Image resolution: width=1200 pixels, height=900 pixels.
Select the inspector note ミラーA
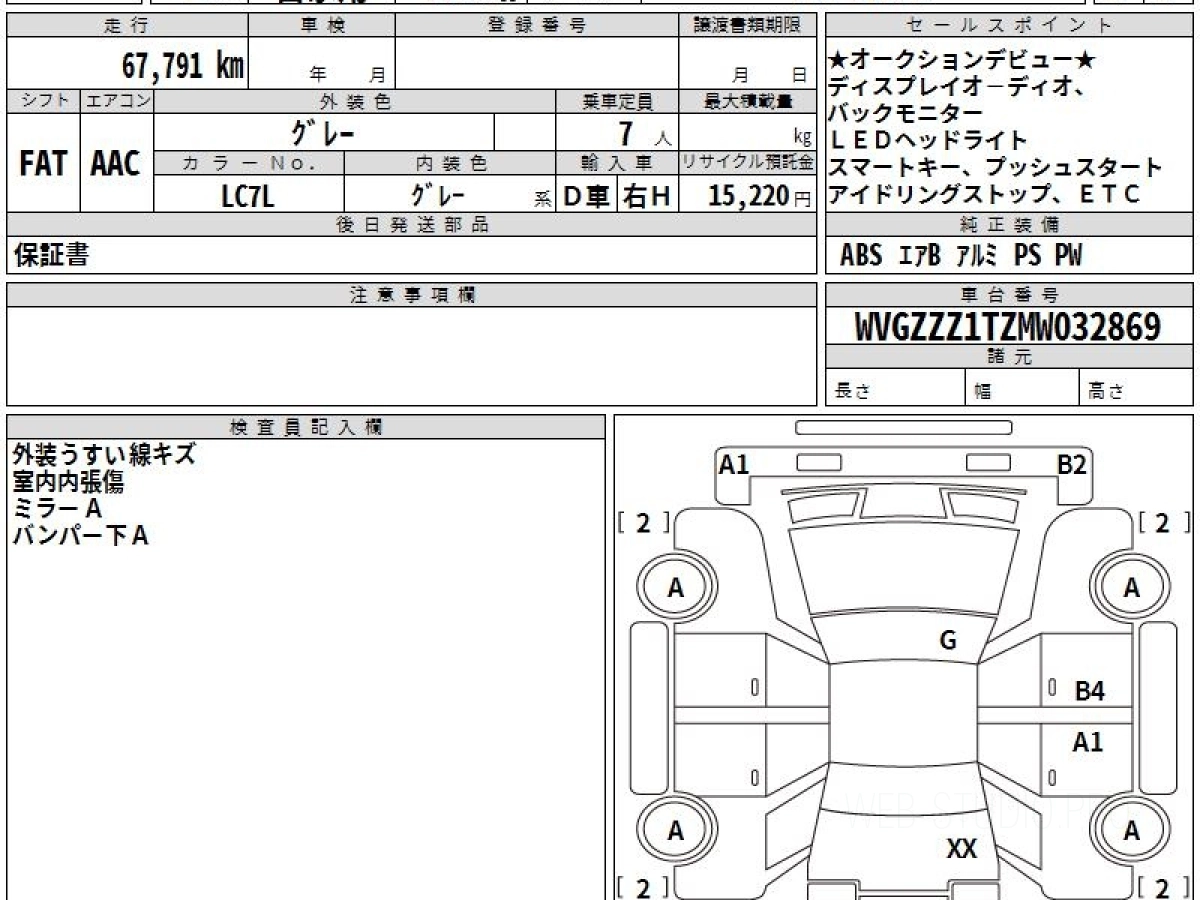click(x=57, y=508)
